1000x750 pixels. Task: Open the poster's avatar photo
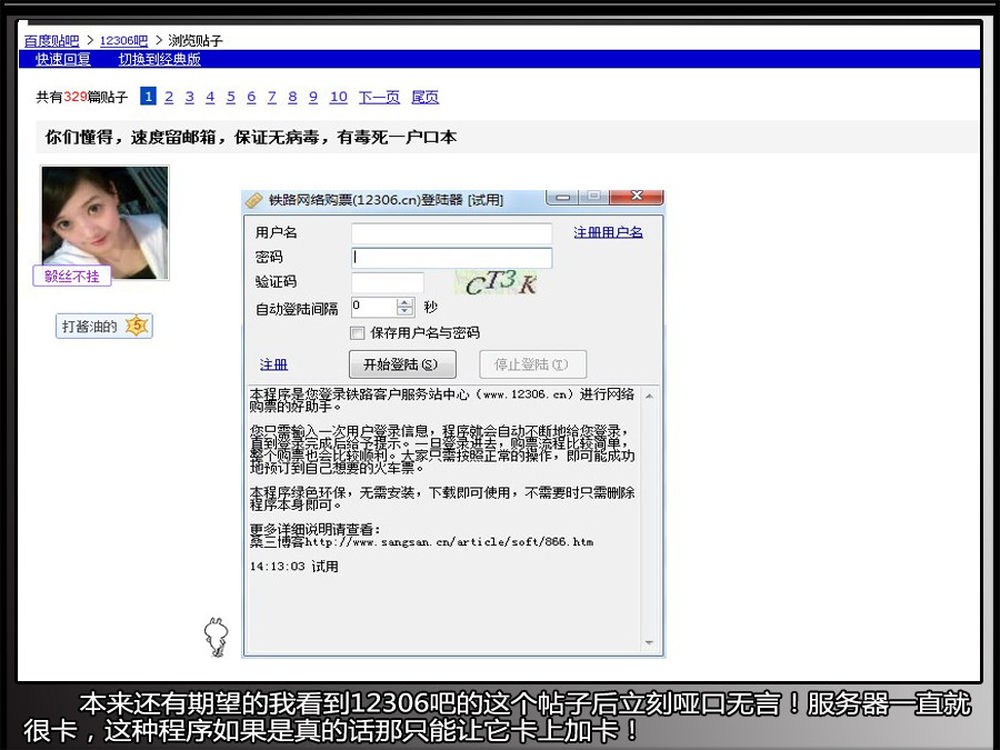105,223
